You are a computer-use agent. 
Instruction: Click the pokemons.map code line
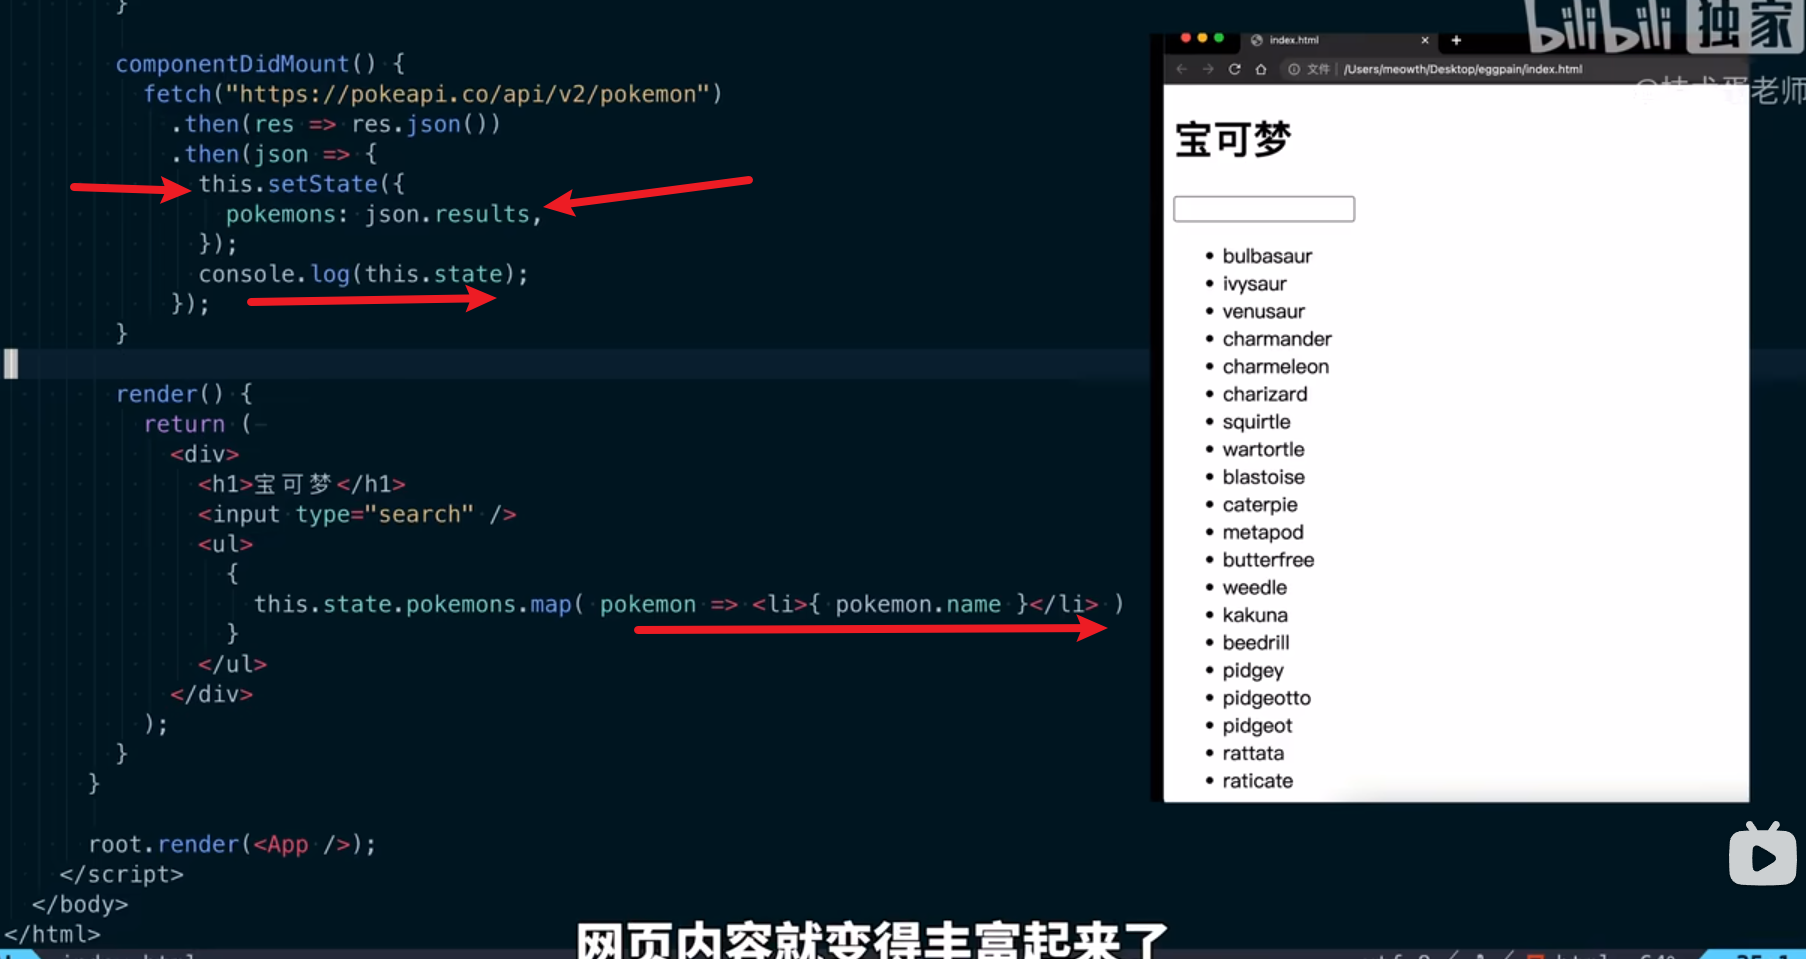[x=688, y=604]
